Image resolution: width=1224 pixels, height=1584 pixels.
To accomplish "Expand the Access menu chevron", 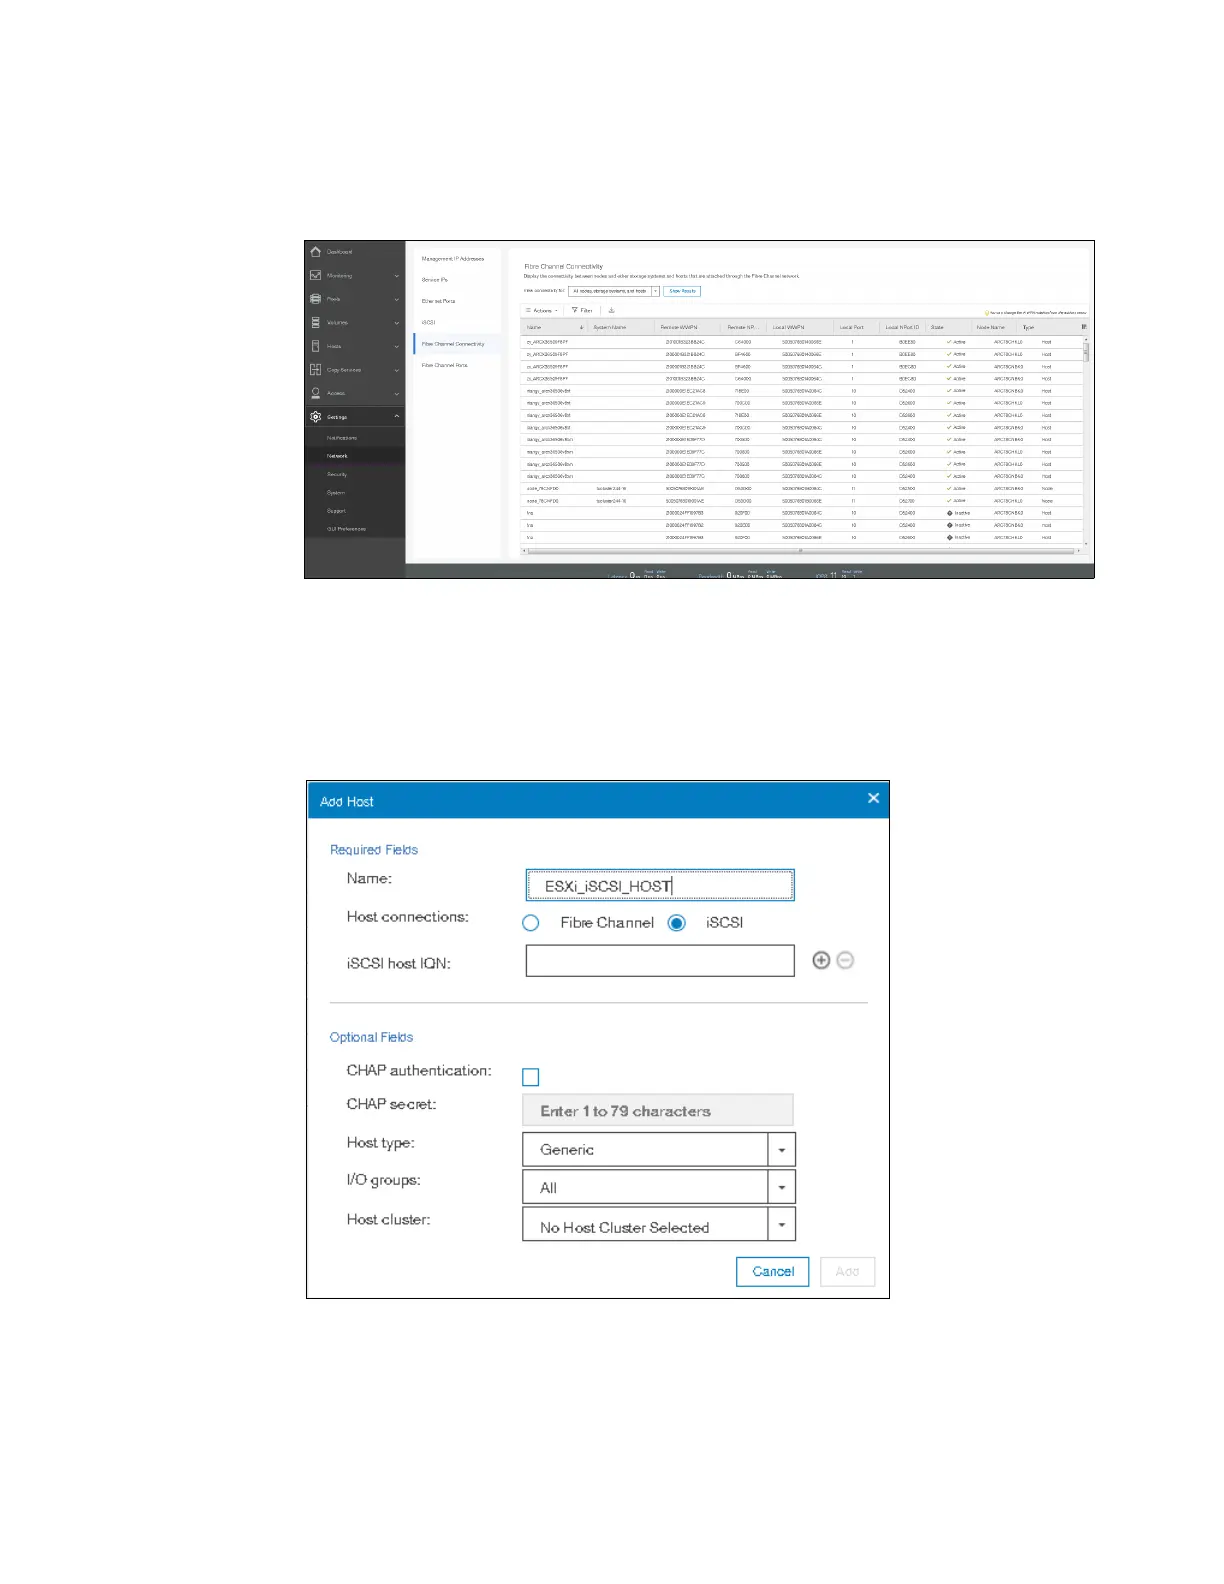I will [x=397, y=393].
